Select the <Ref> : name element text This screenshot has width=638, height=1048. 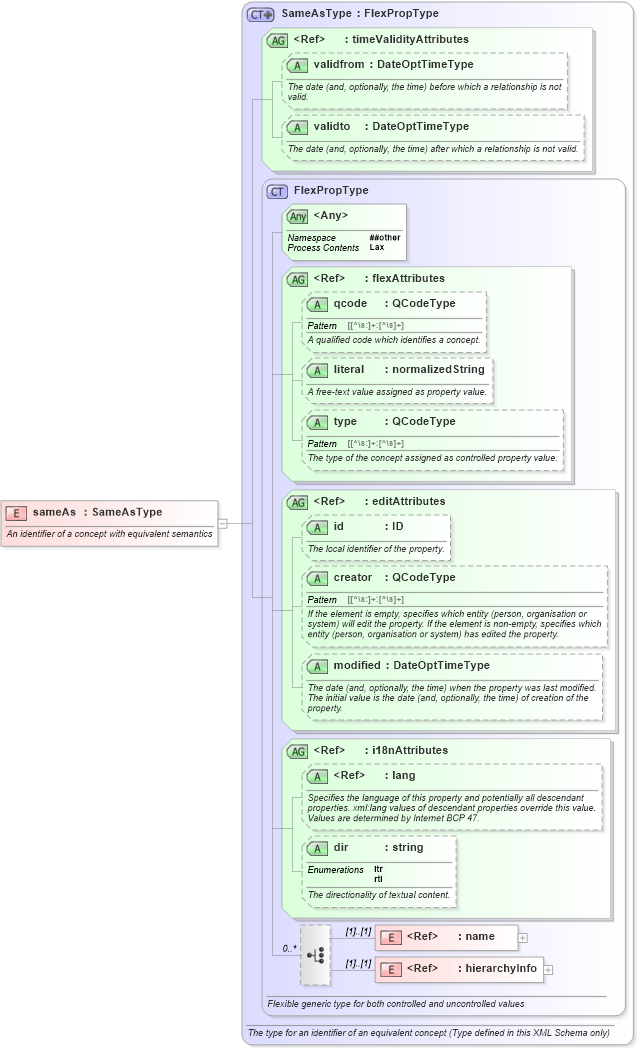click(x=451, y=936)
